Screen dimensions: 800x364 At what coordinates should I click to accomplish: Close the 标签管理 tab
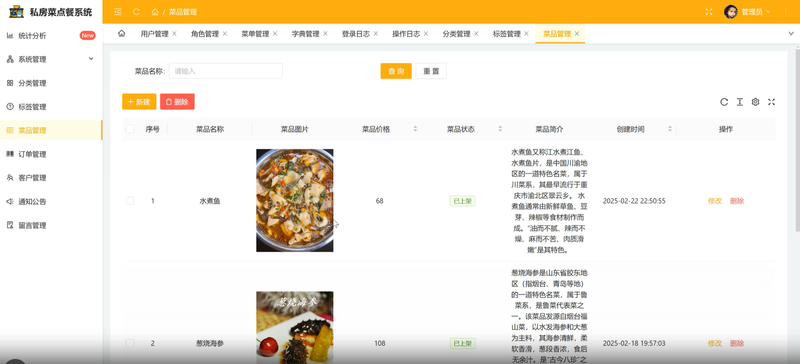coord(526,34)
